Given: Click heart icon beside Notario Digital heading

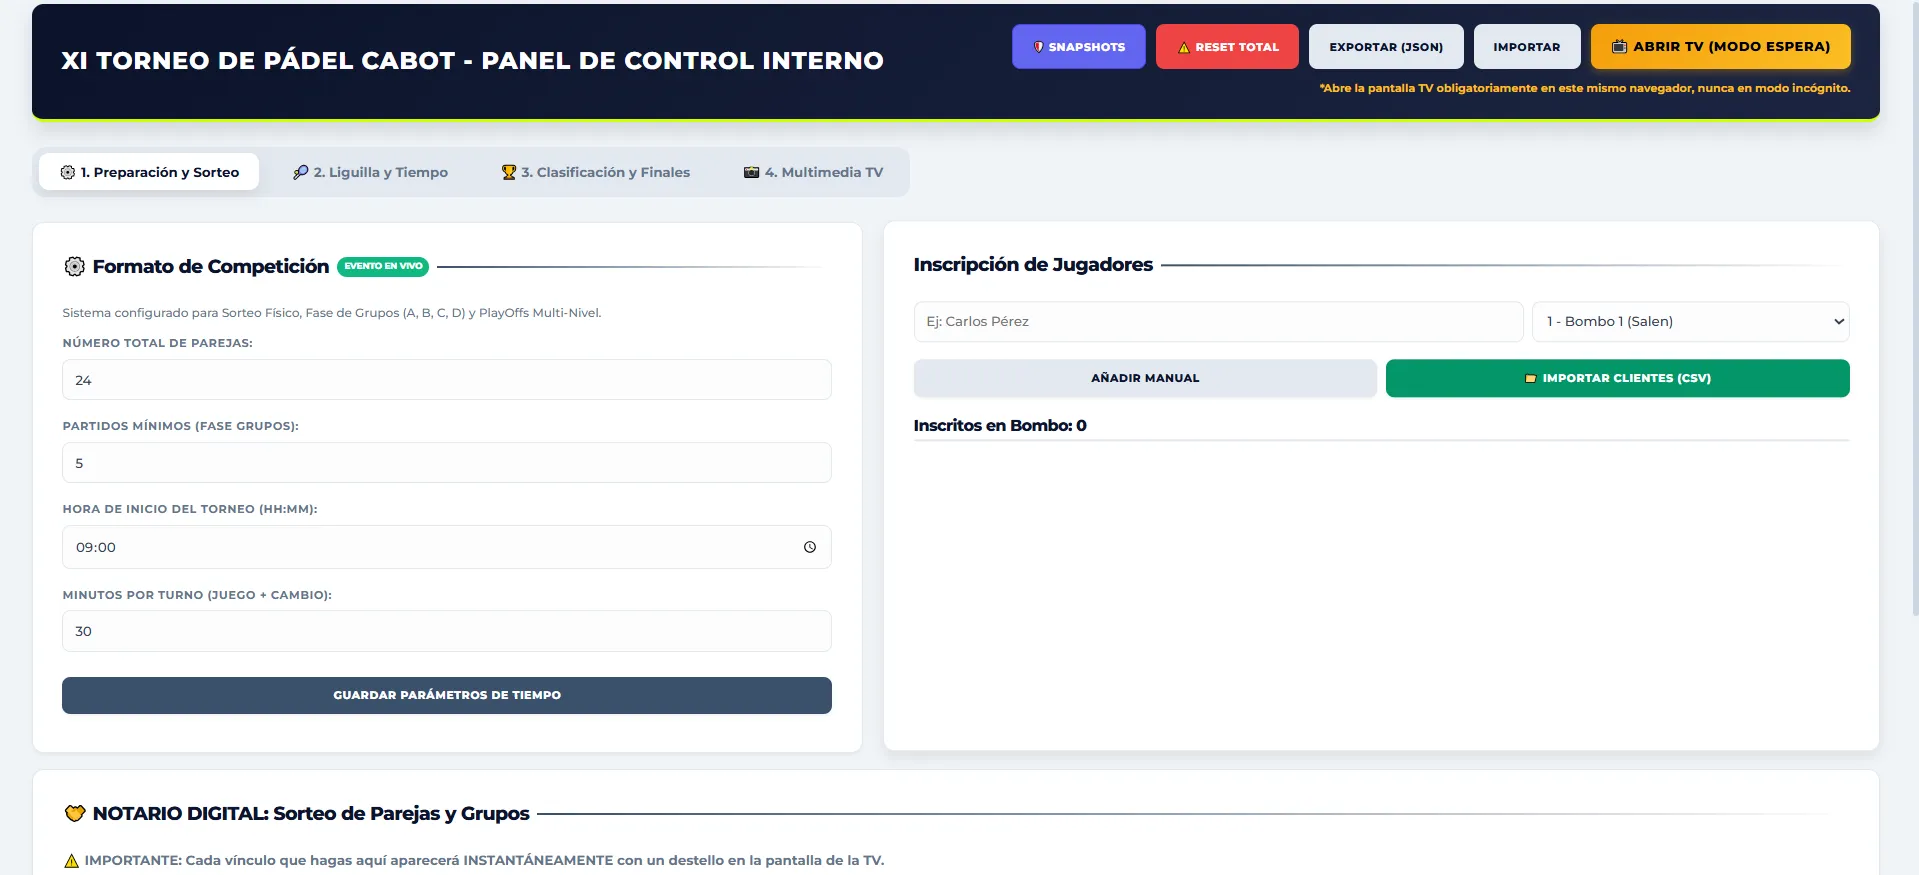Looking at the screenshot, I should coord(75,813).
